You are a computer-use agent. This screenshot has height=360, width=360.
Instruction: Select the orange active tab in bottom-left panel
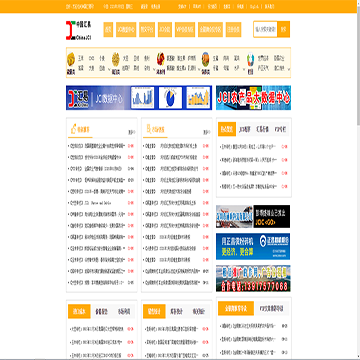coord(79,311)
